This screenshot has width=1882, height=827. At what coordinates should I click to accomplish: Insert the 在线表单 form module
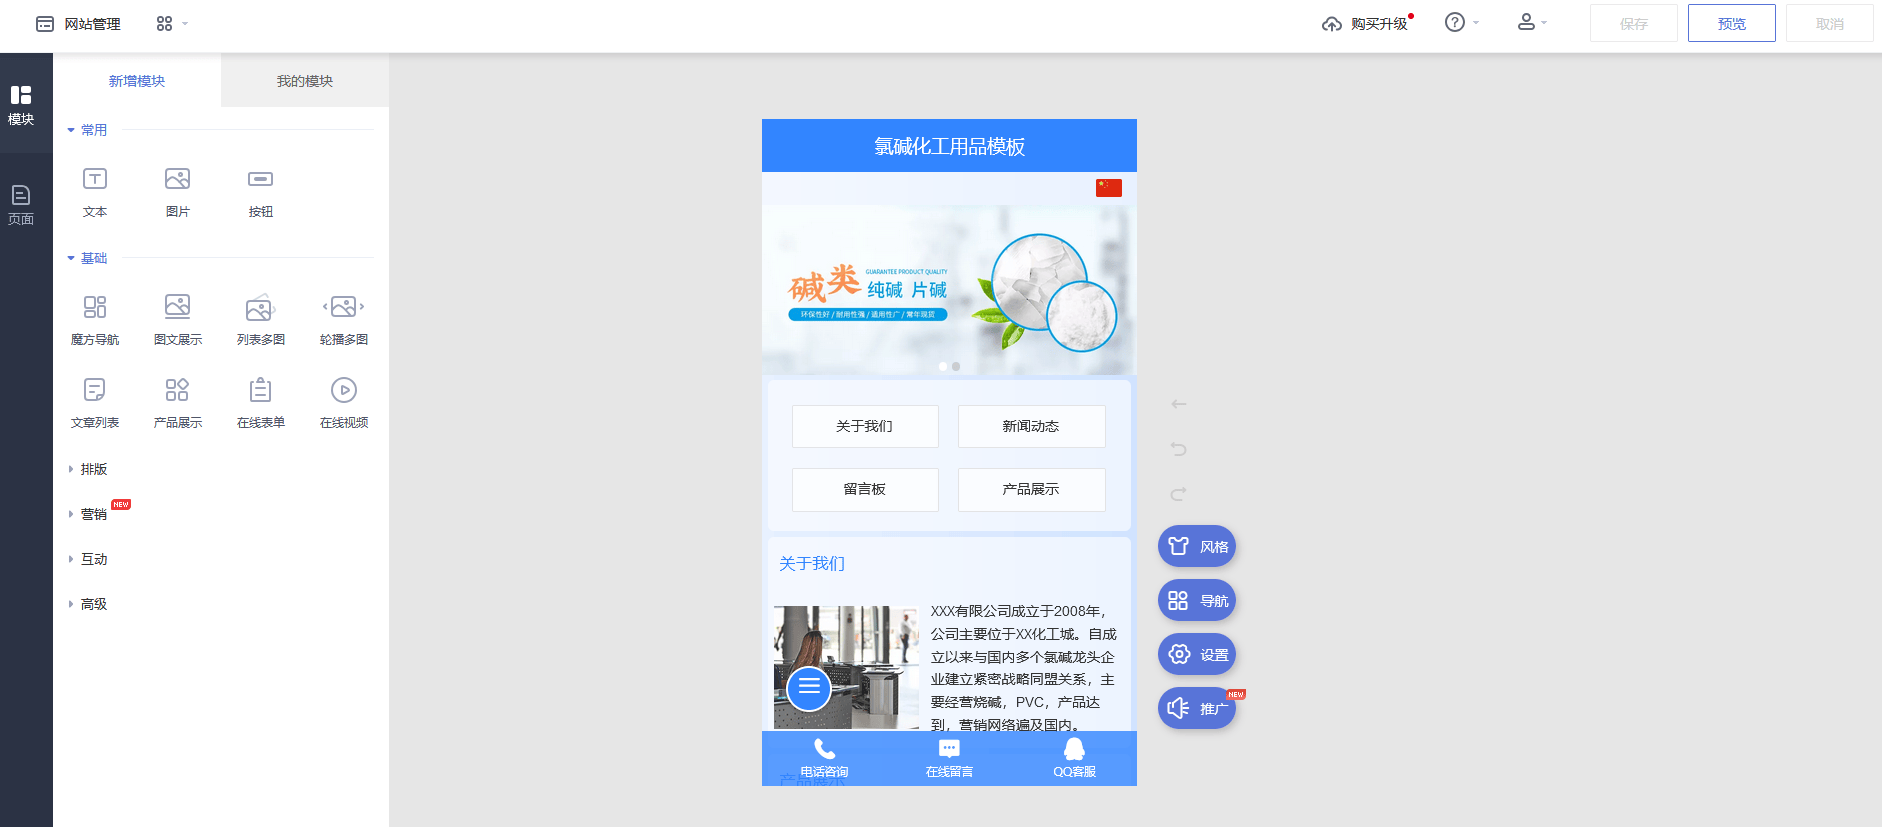coord(260,403)
